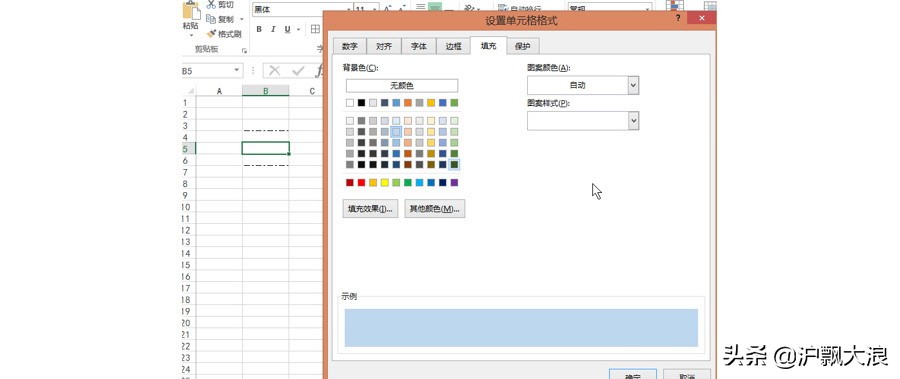Pick the green swatch in top theme row

coord(454,103)
